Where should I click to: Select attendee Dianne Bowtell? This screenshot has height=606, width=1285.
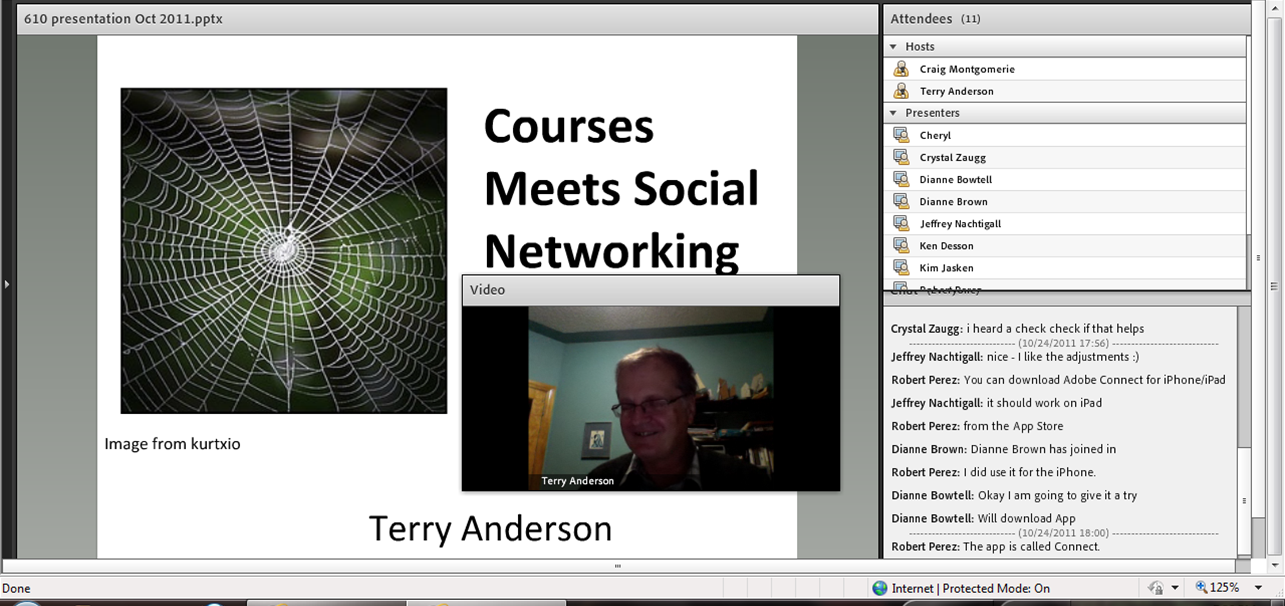click(1066, 179)
